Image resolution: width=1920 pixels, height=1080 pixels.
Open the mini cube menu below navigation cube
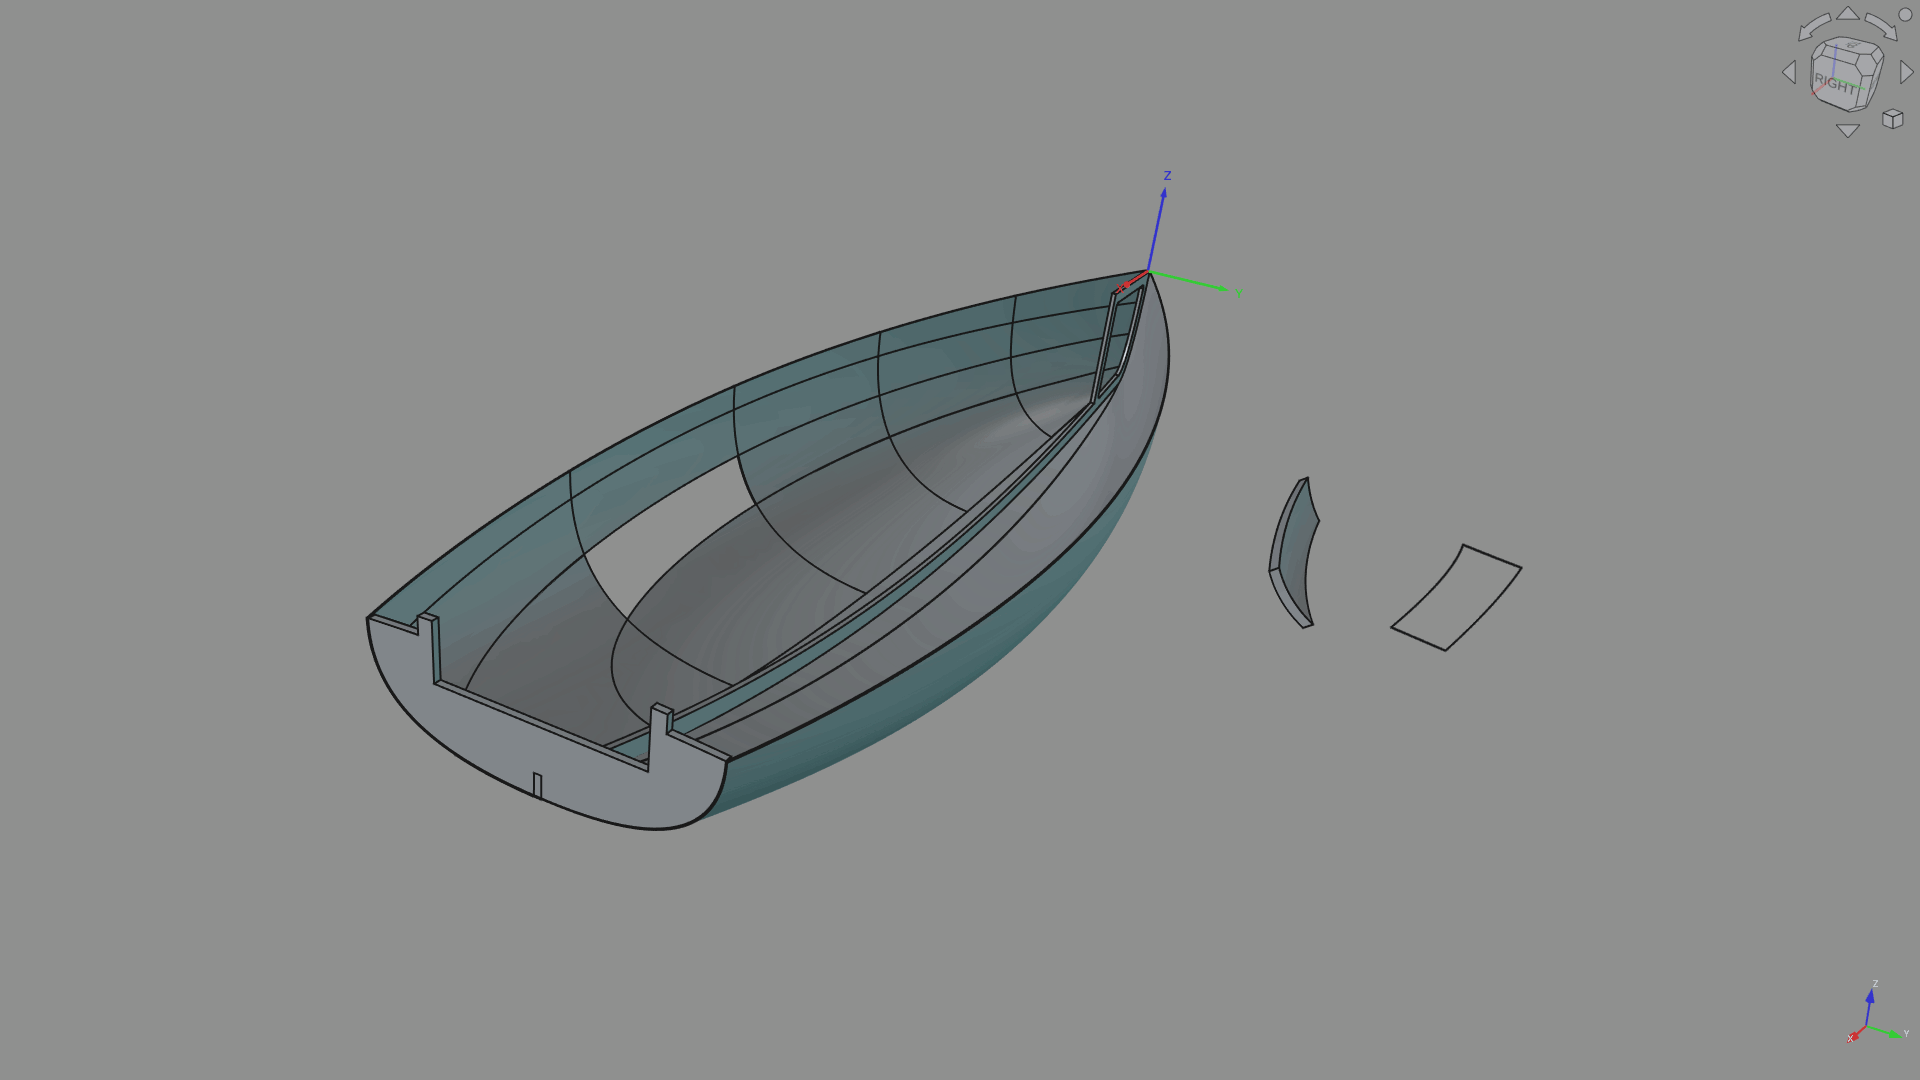(1892, 119)
